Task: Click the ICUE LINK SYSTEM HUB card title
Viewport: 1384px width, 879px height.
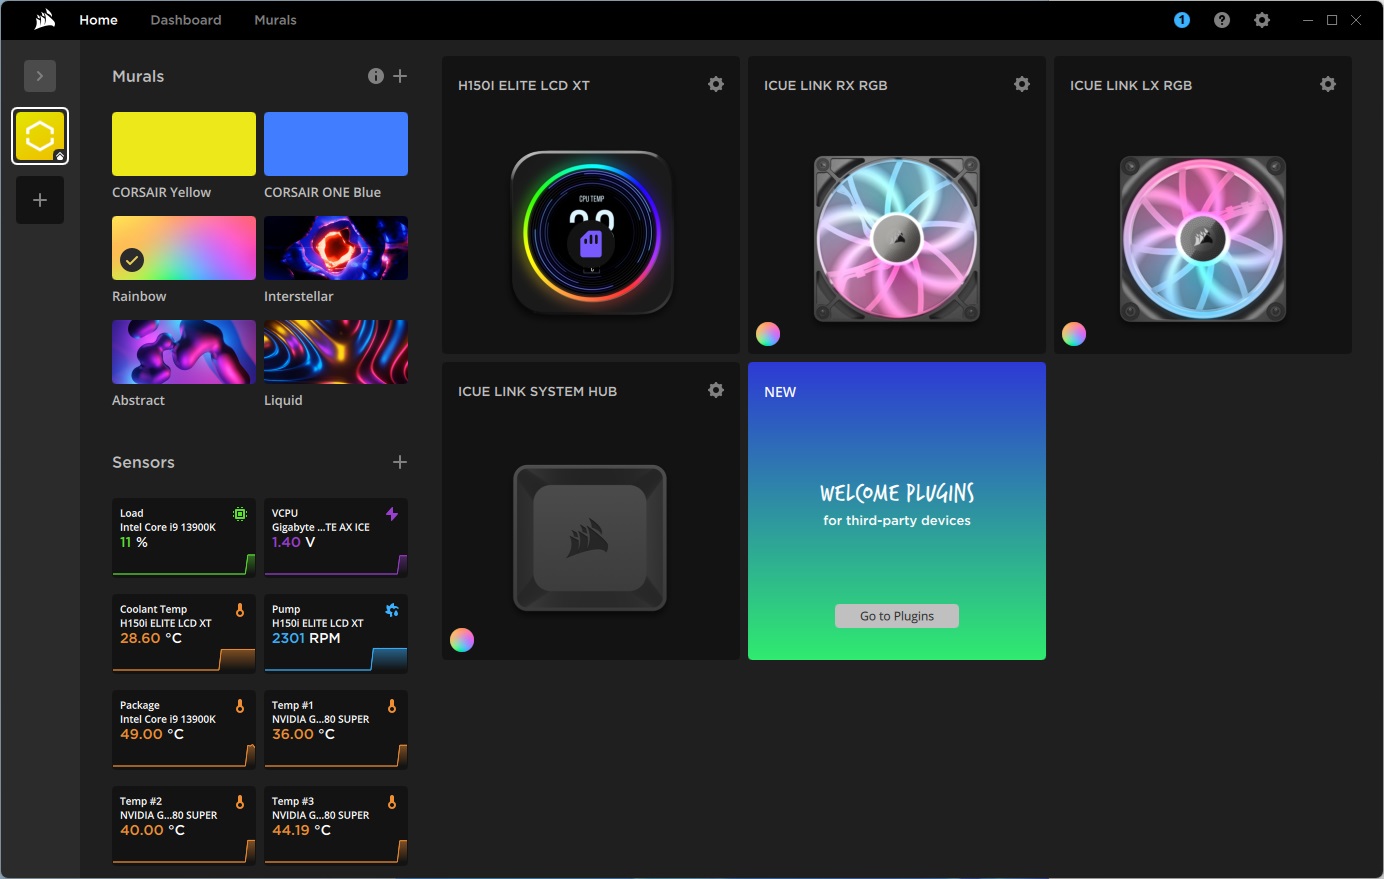Action: (x=537, y=391)
